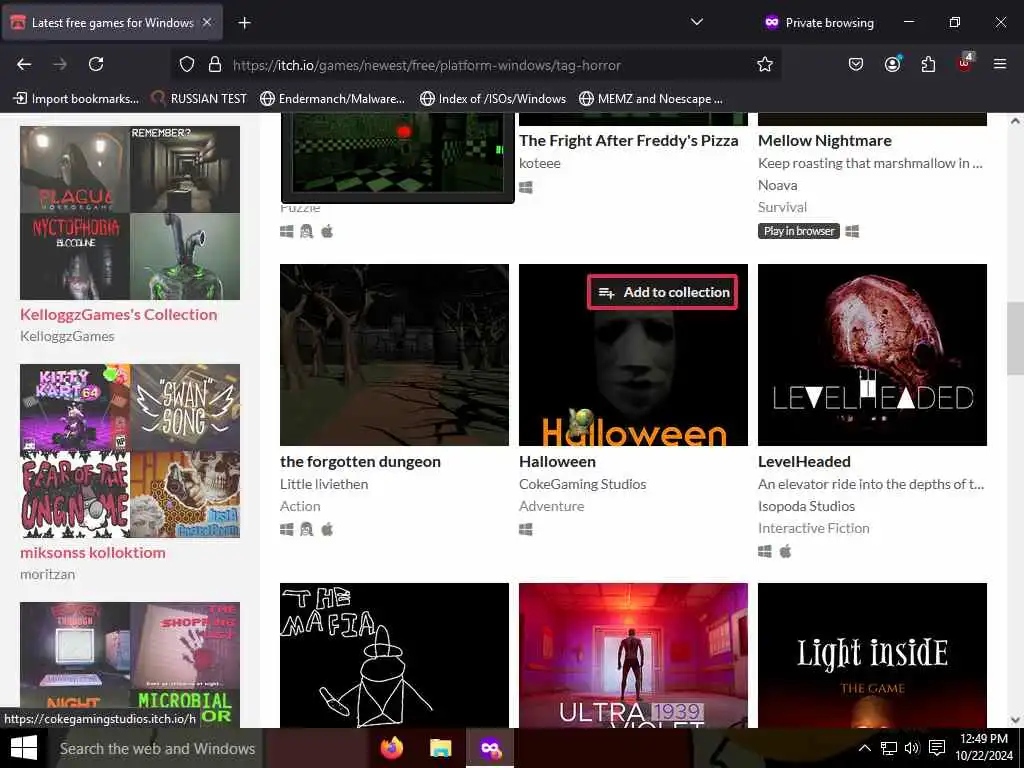The image size is (1024, 768).
Task: Open miksonss kolloktiom collection link
Action: (93, 552)
